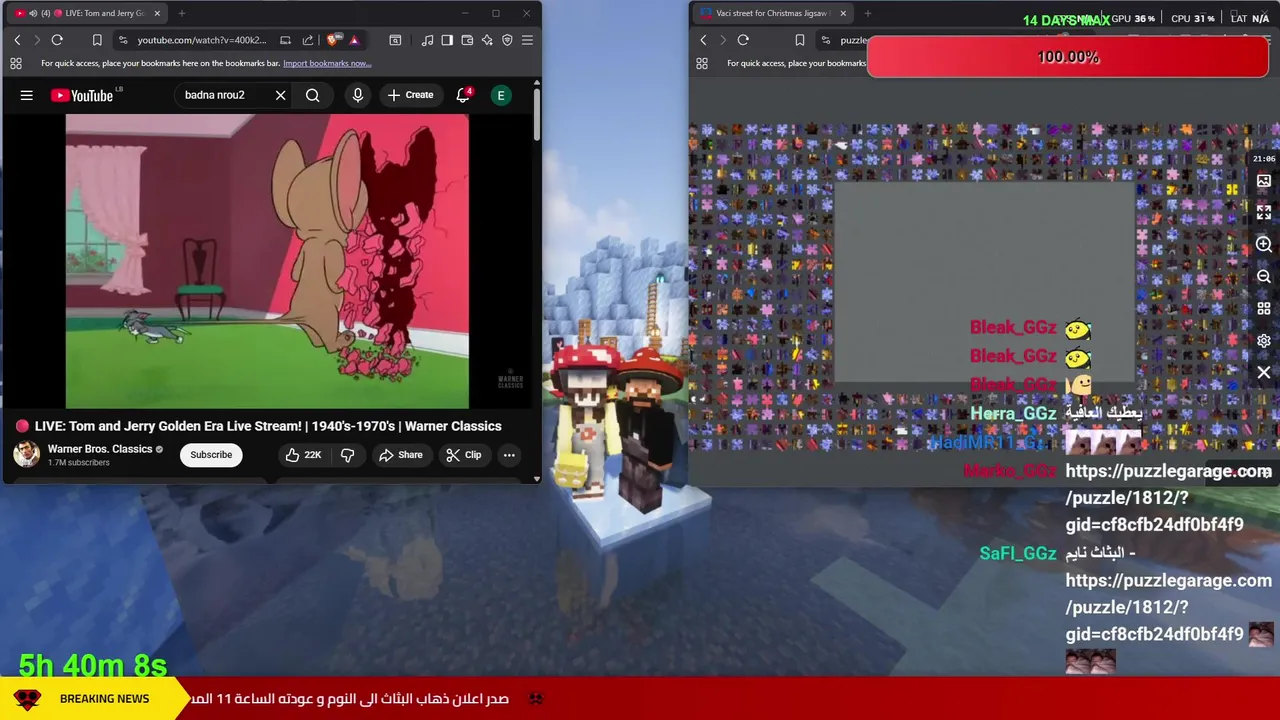The height and width of the screenshot is (720, 1280).
Task: Reload the puzzle page
Action: tap(743, 40)
